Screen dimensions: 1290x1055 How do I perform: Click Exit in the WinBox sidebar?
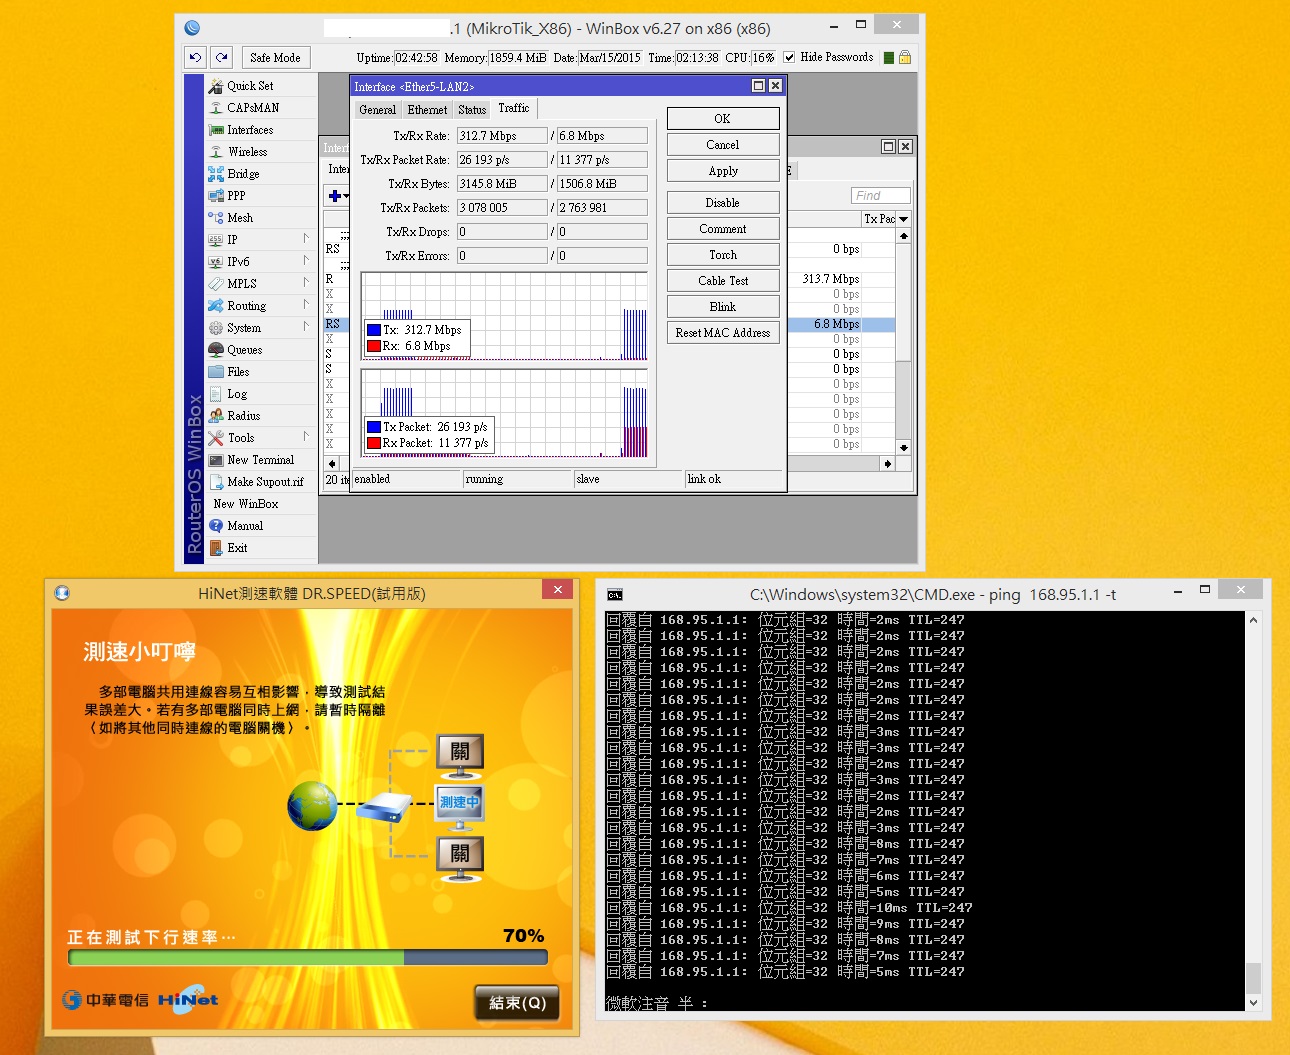pos(261,548)
